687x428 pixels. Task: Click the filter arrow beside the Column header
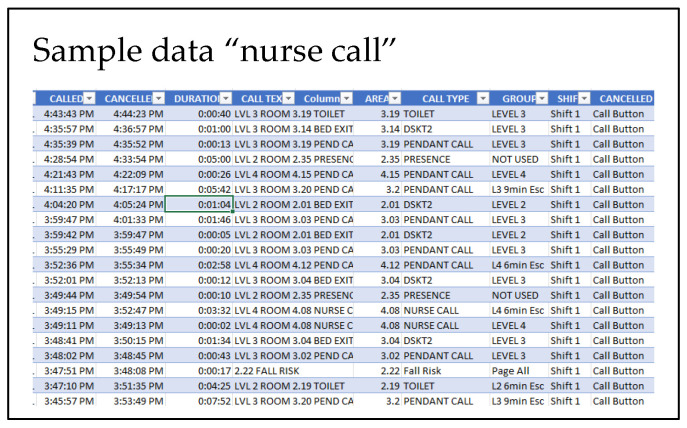pos(346,99)
